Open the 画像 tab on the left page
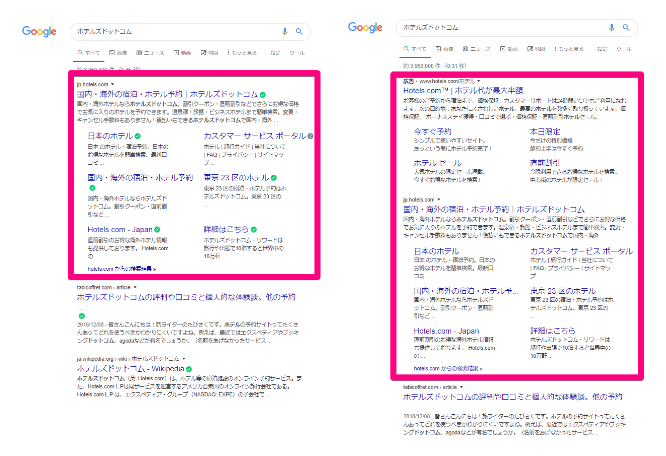666x456 pixels. [x=118, y=53]
